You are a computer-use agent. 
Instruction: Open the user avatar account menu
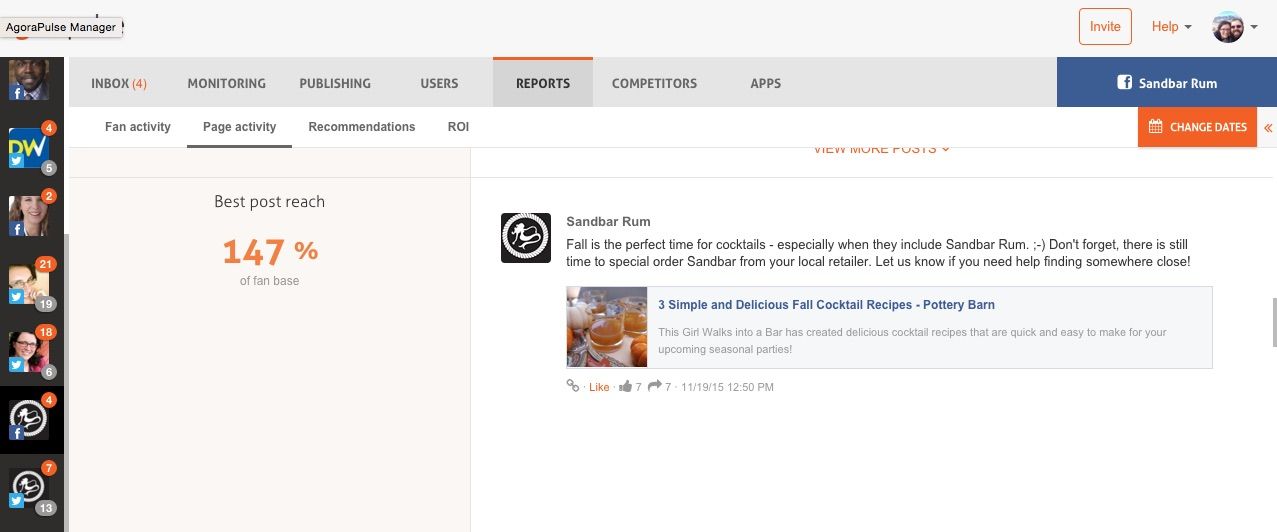pyautogui.click(x=1235, y=27)
